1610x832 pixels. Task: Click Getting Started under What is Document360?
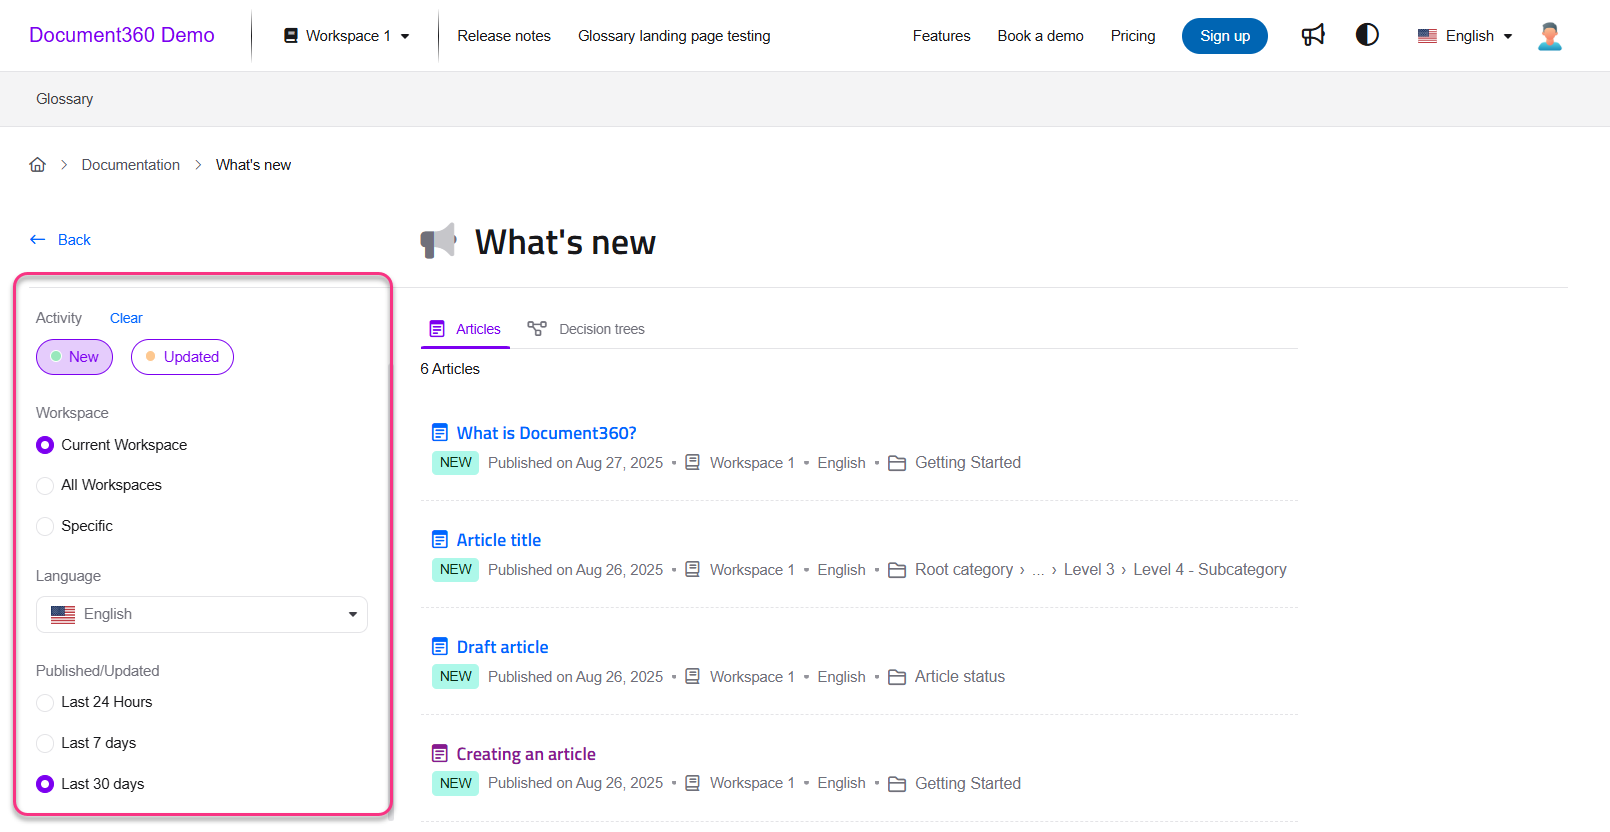click(x=968, y=463)
